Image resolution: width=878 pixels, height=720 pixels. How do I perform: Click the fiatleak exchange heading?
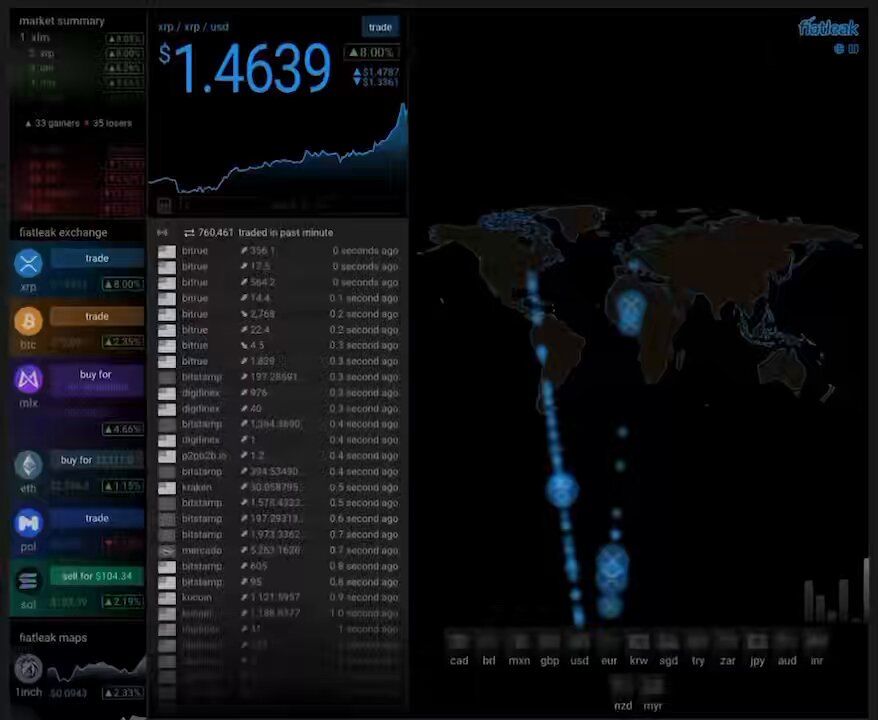coord(63,232)
